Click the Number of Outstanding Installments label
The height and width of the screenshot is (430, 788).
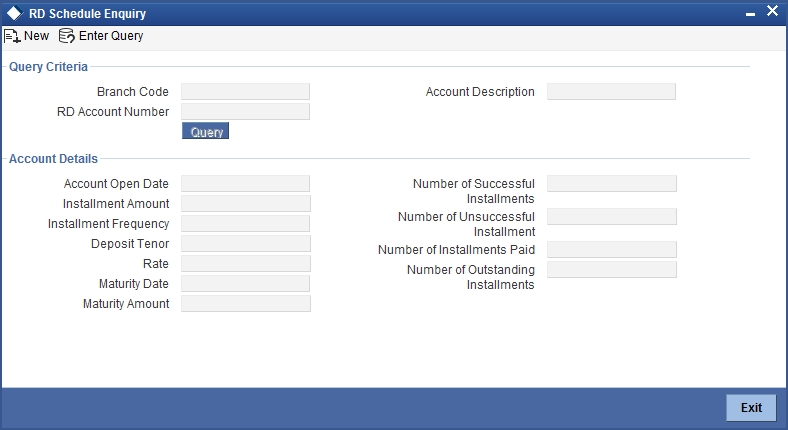coord(470,277)
